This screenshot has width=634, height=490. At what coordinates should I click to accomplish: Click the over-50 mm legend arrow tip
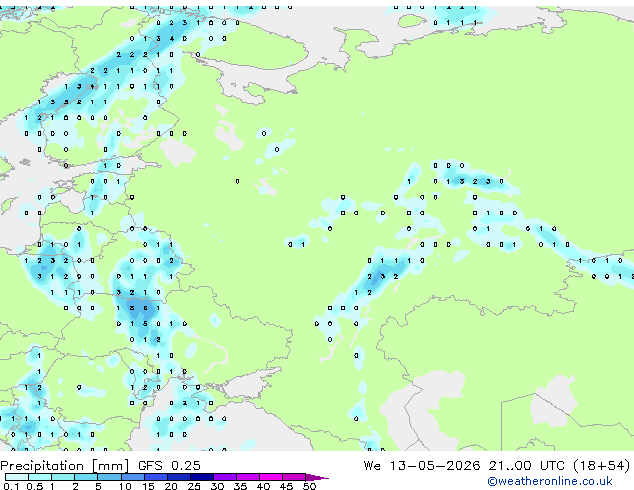317,477
